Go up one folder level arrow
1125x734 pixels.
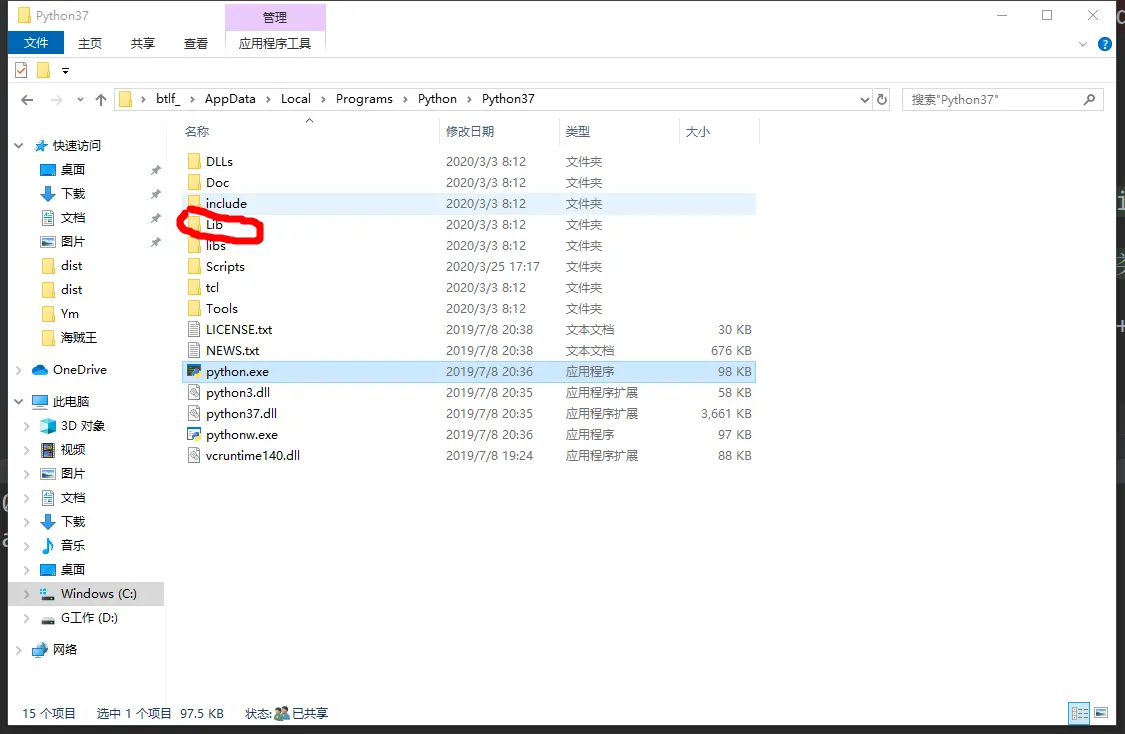pos(101,100)
